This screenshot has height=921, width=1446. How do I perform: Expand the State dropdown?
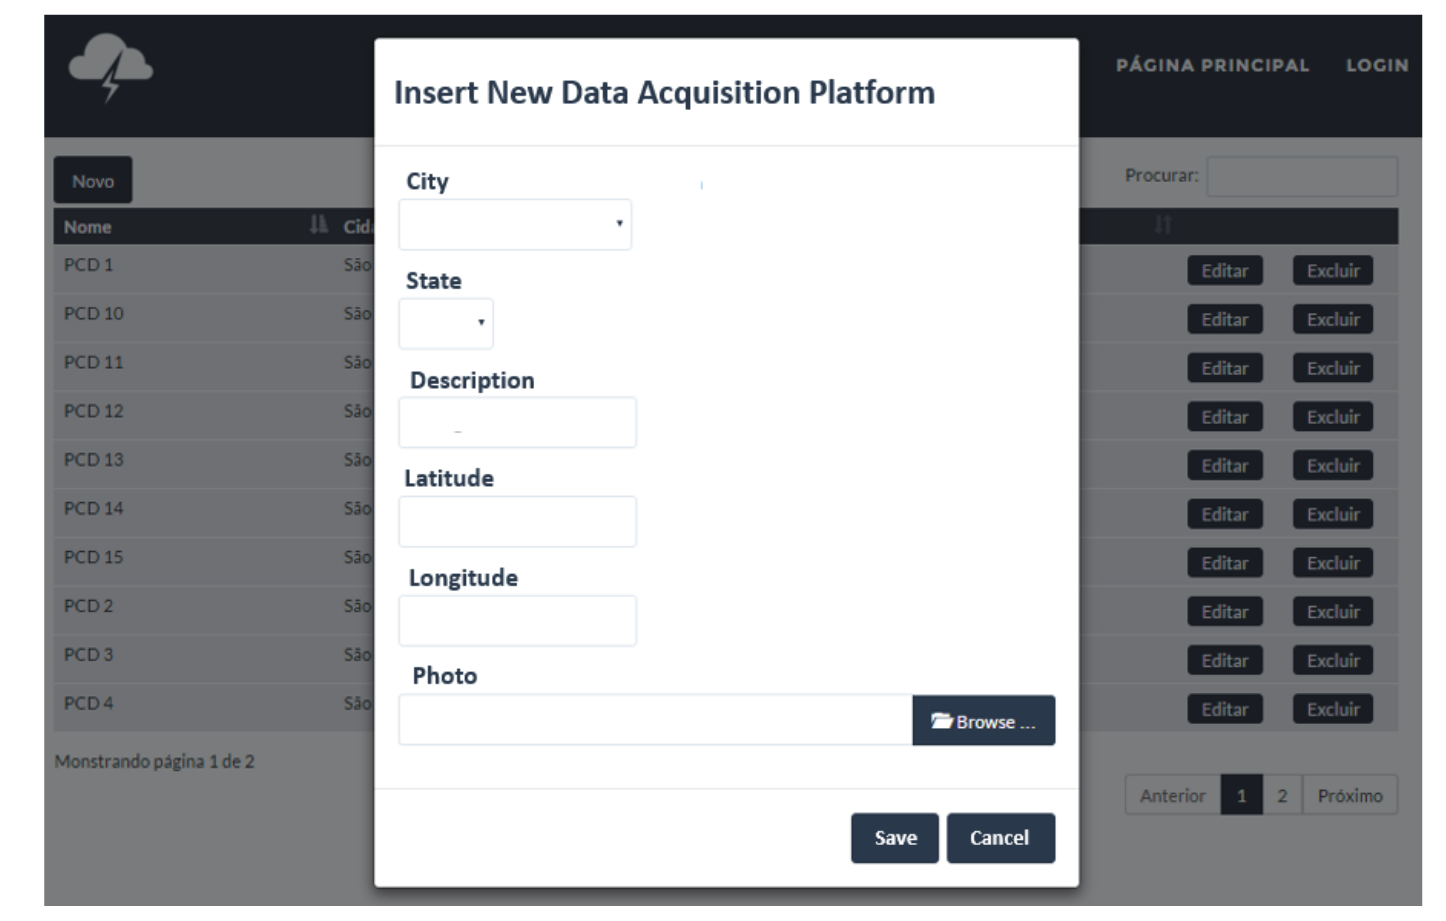tap(446, 323)
